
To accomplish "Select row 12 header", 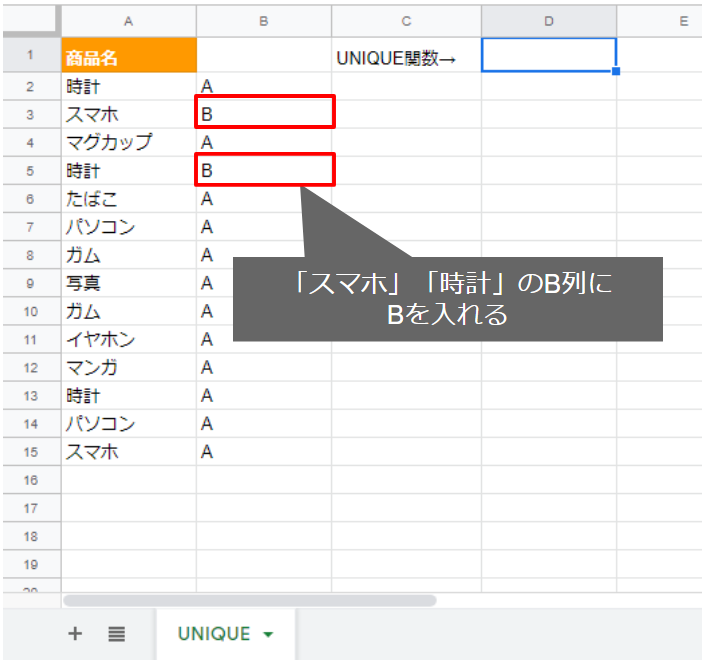I will coord(31,368).
